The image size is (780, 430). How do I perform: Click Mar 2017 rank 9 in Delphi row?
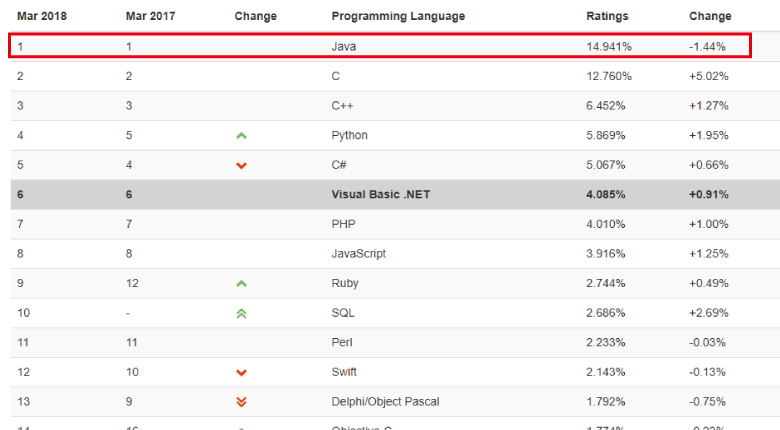click(129, 402)
